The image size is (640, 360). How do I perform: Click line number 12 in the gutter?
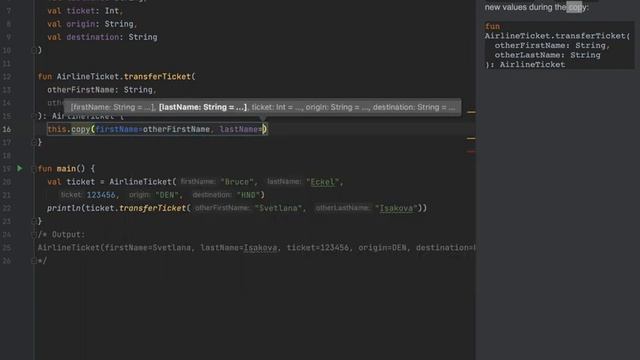point(7,77)
